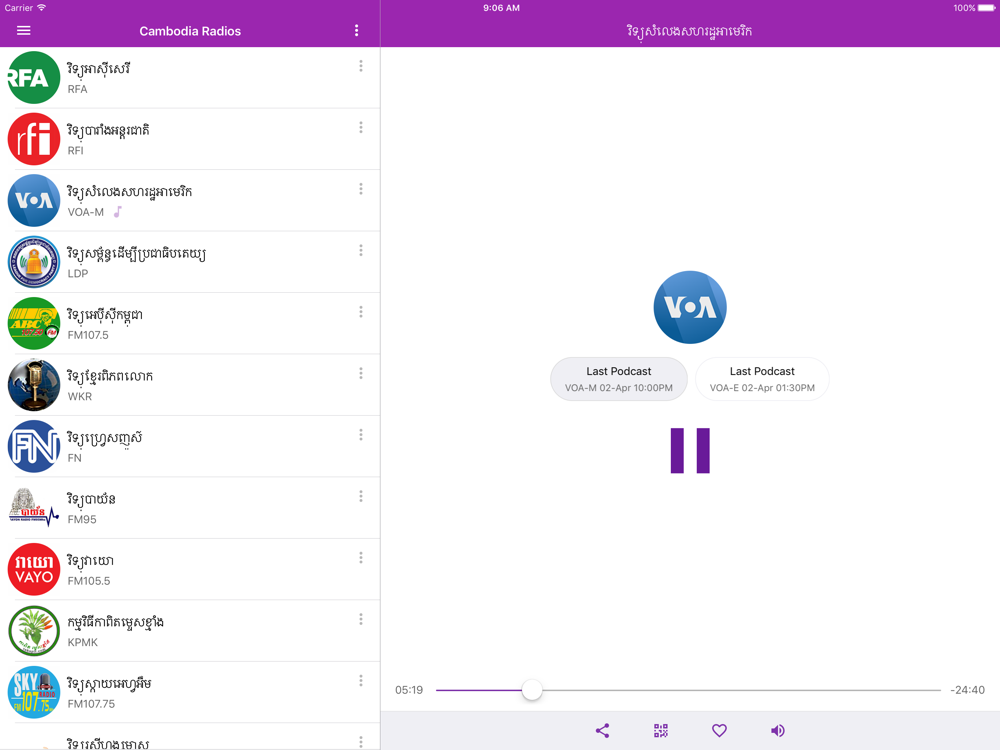Open options for the KPMK station
Image resolution: width=1000 pixels, height=750 pixels.
361,619
